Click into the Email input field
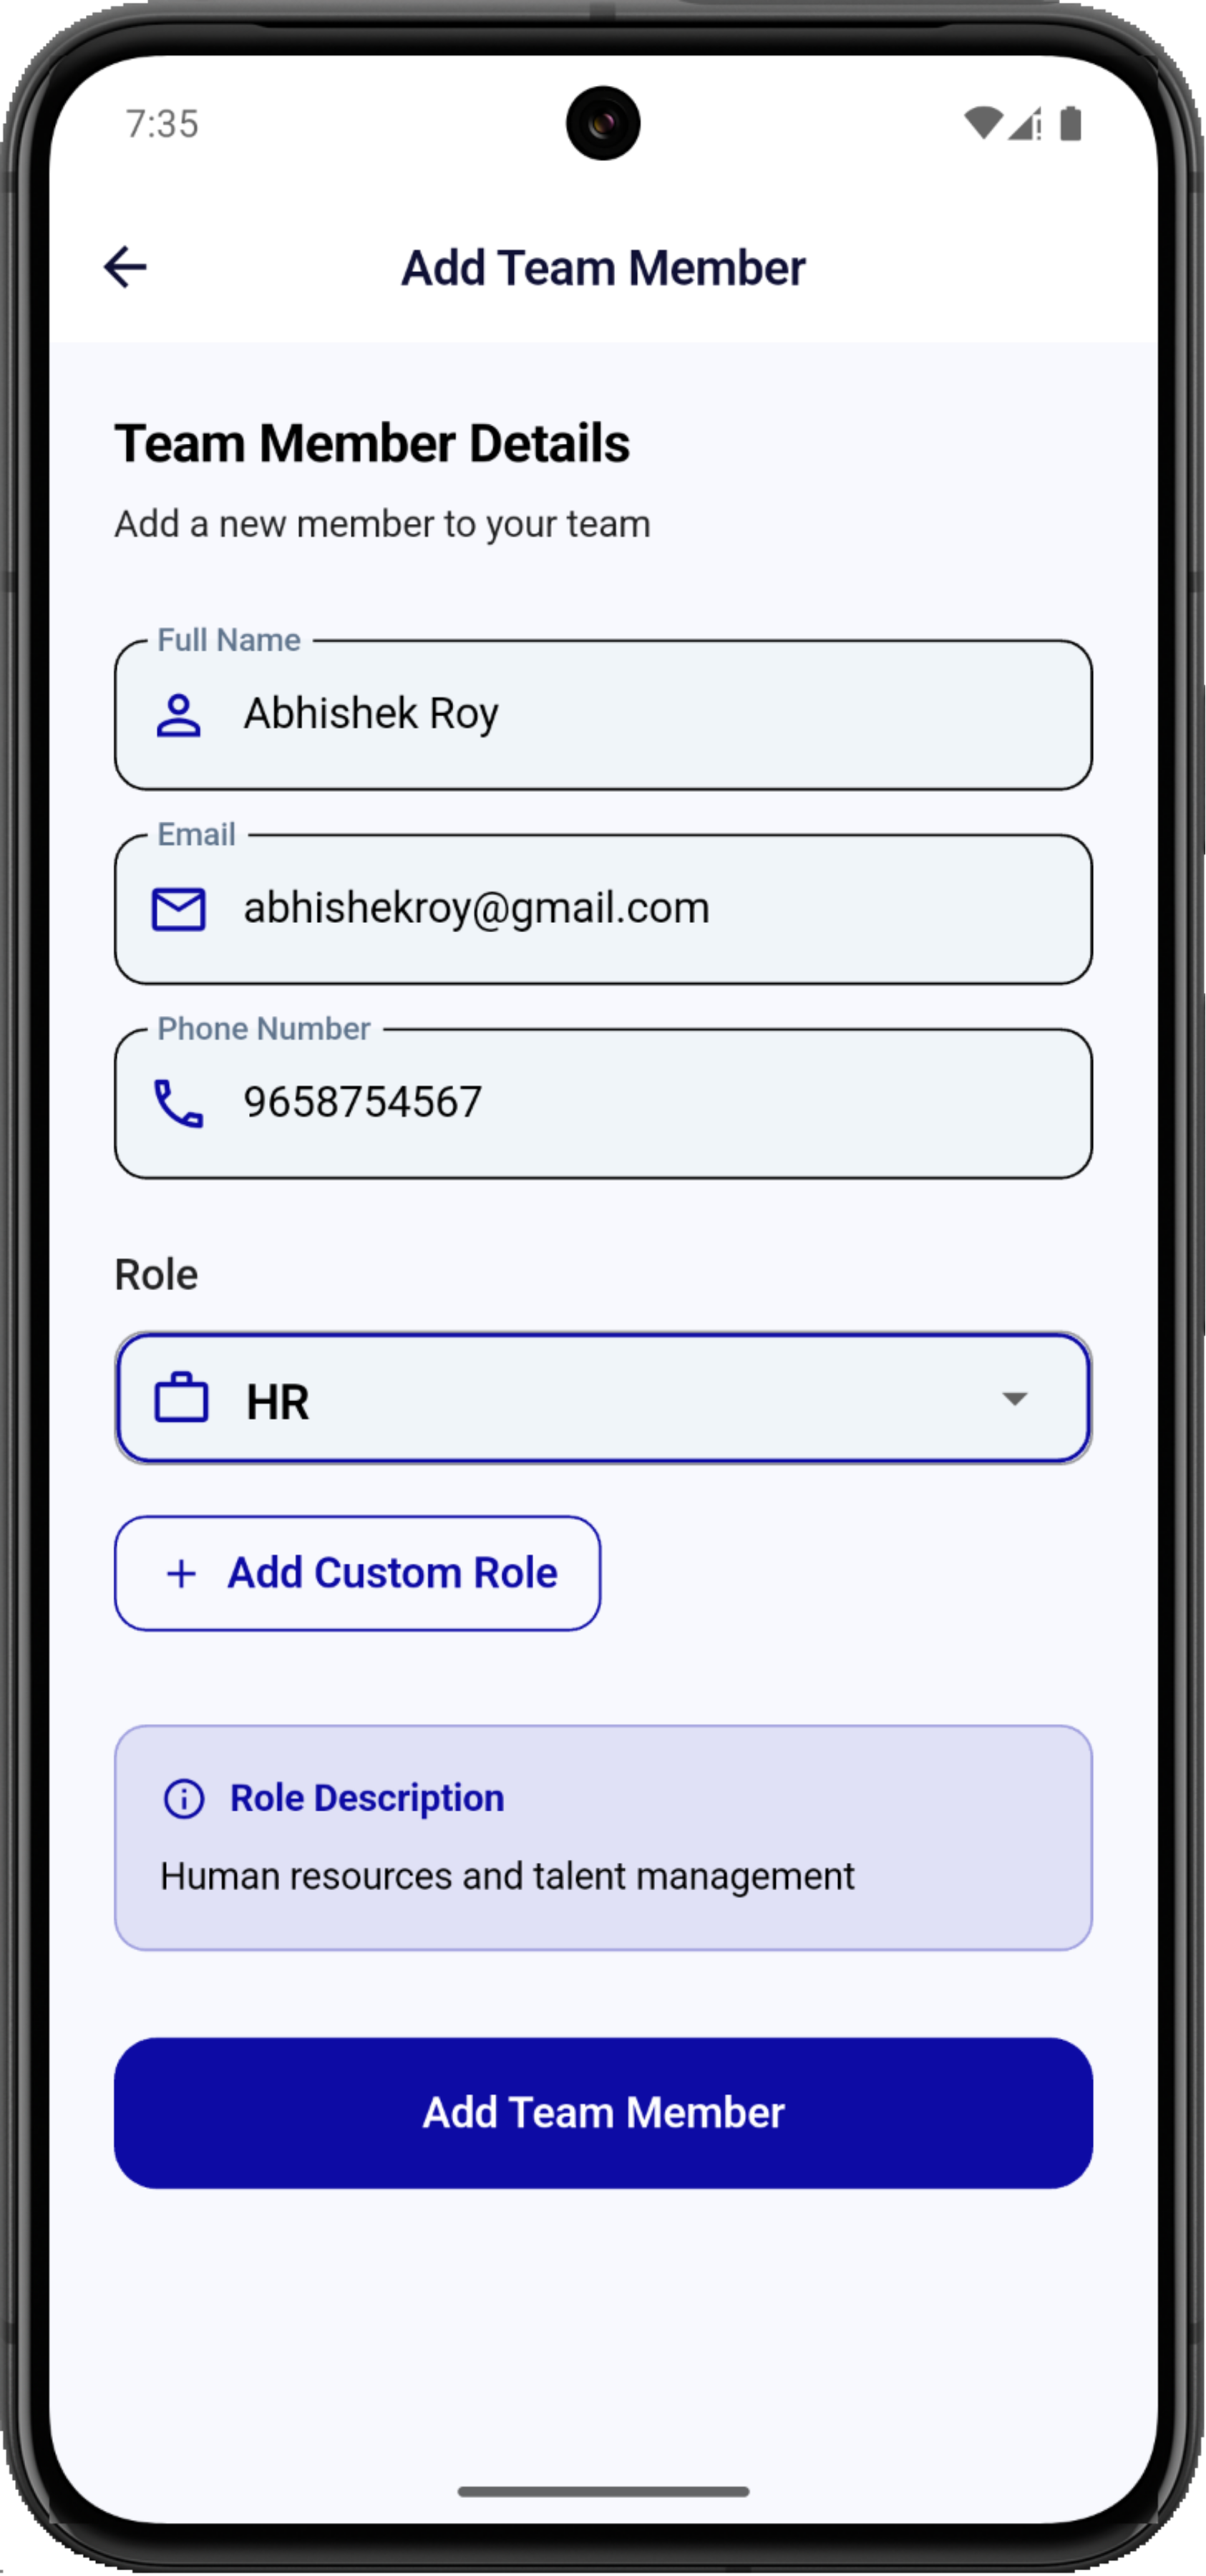Screen dimensions: 1206x2576 coord(640,909)
